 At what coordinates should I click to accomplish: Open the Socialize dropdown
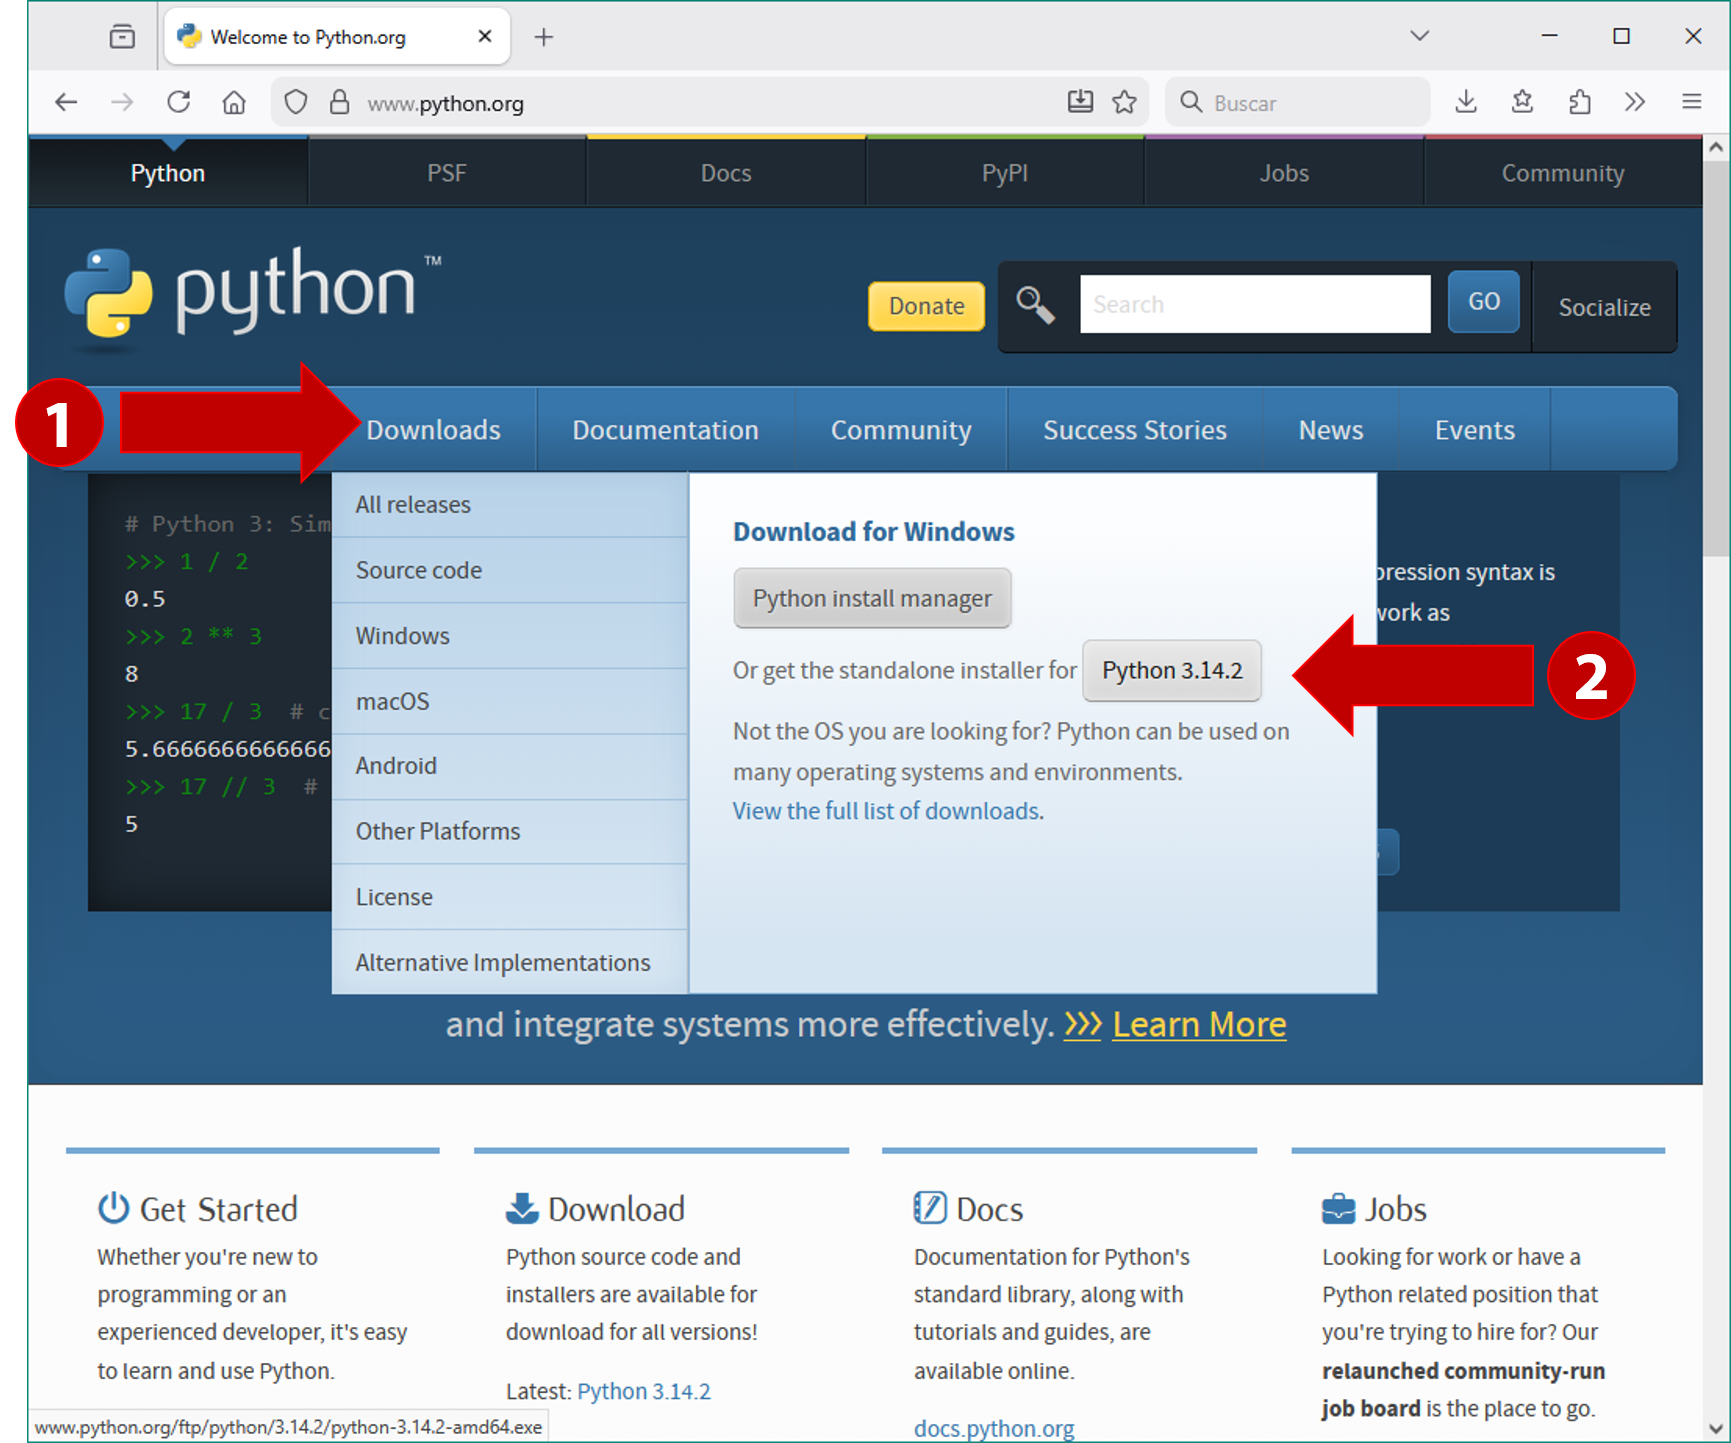tap(1604, 307)
